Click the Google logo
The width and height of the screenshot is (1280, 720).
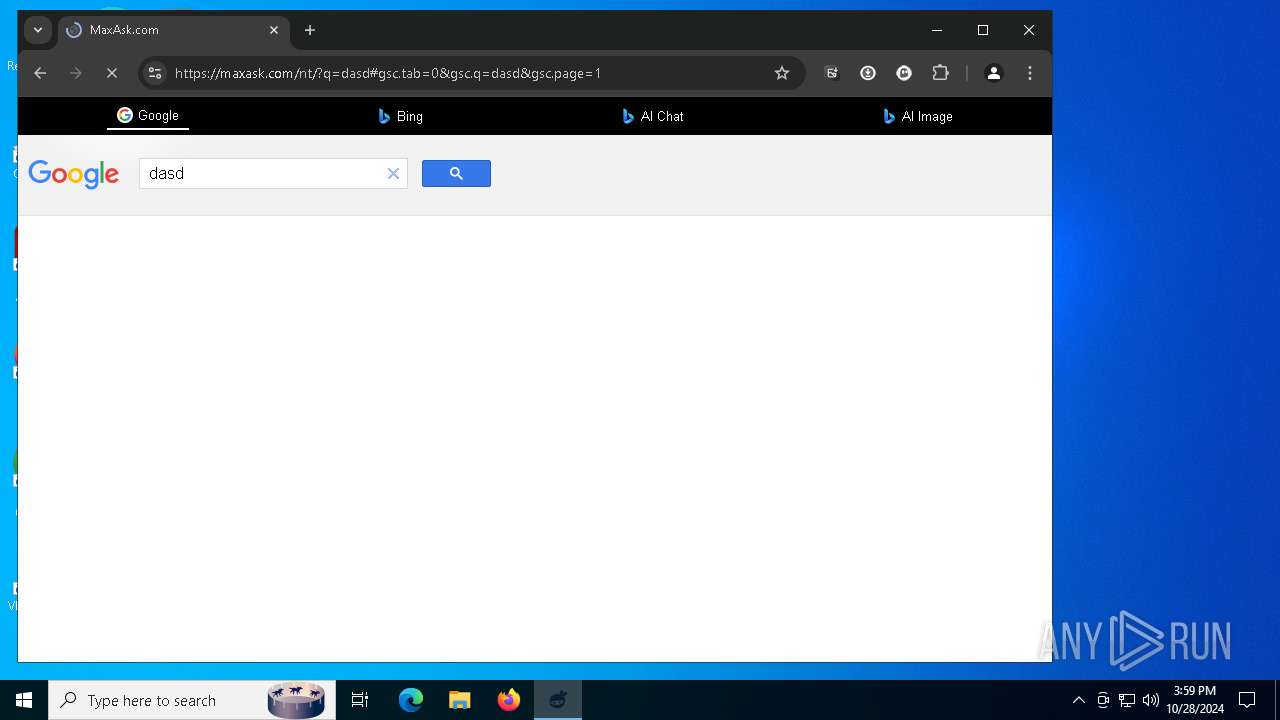click(74, 174)
